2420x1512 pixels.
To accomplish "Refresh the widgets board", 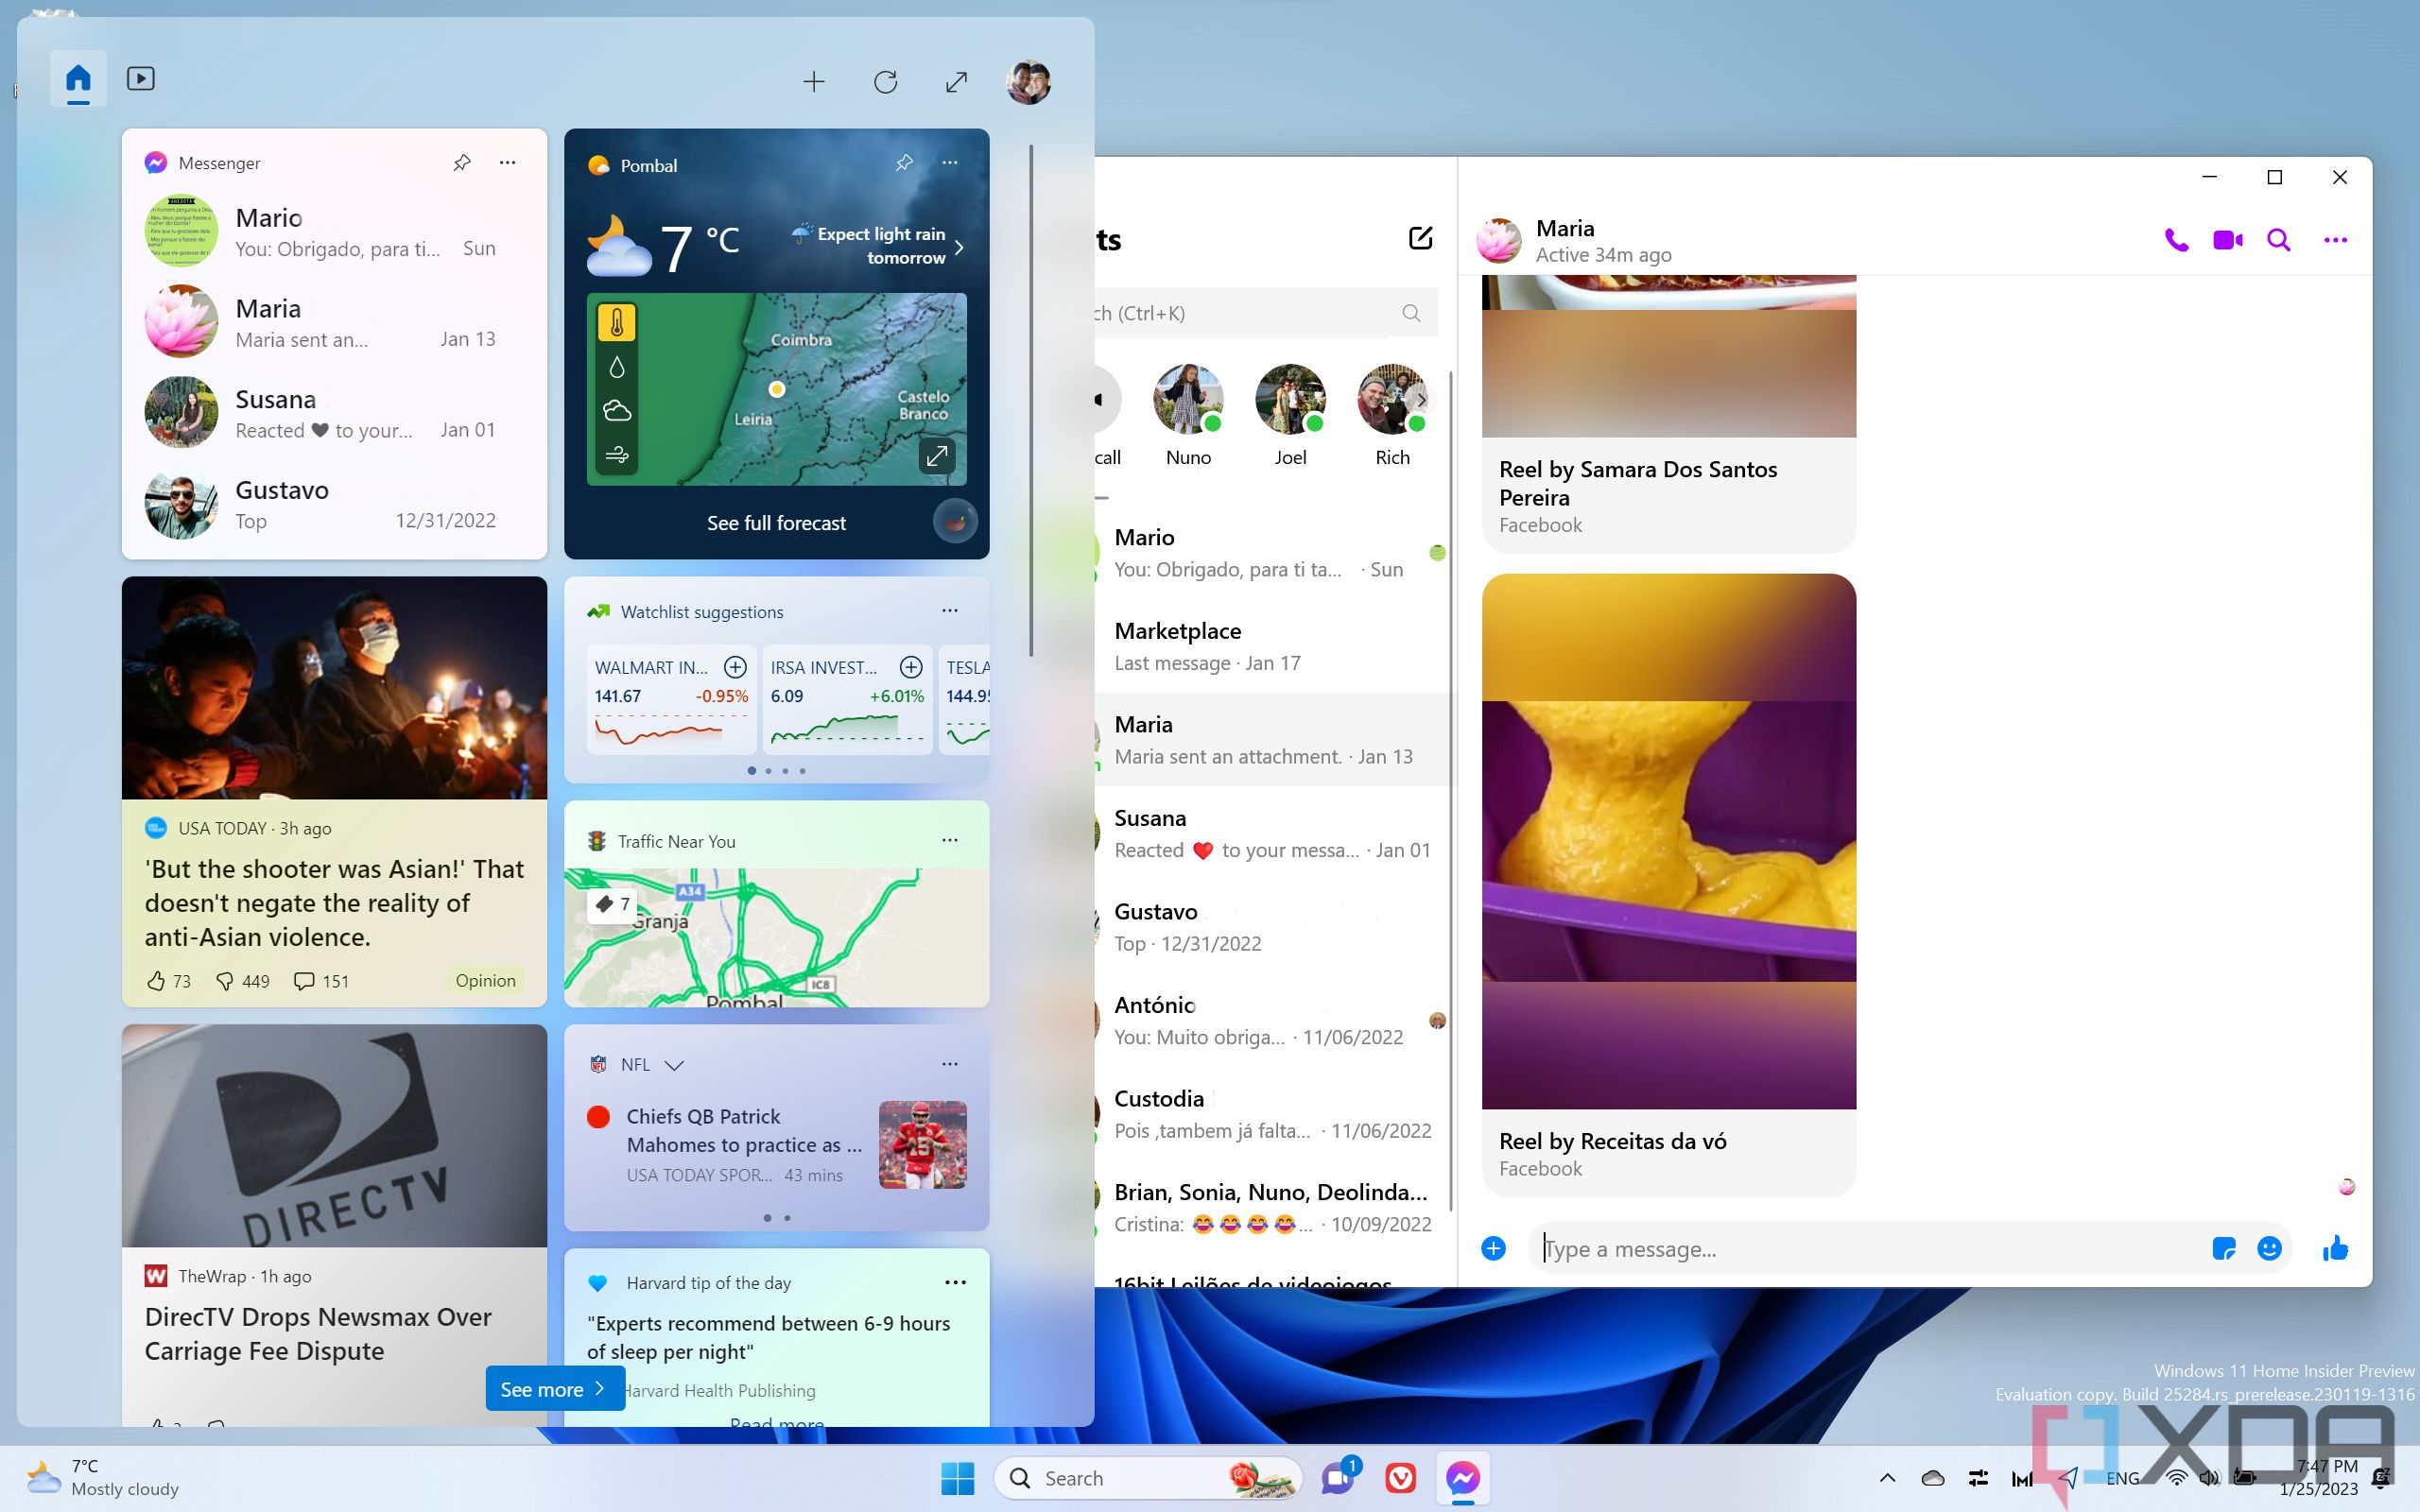I will pos(886,82).
